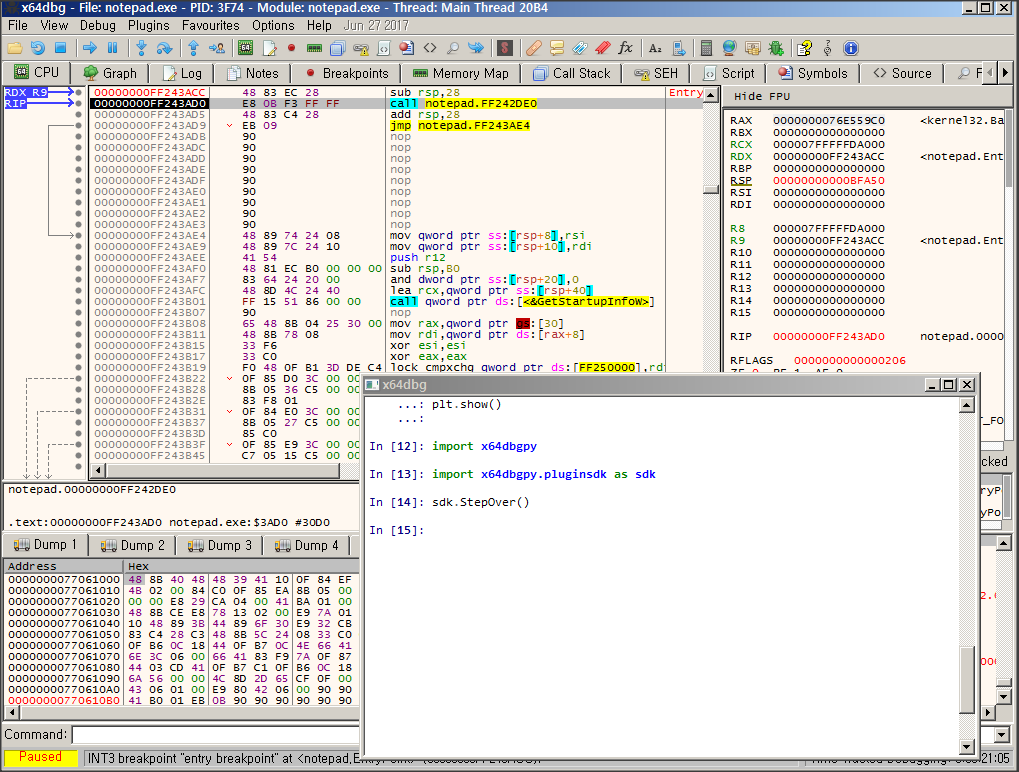Open the Options menu
This screenshot has width=1019, height=772.
pos(273,25)
